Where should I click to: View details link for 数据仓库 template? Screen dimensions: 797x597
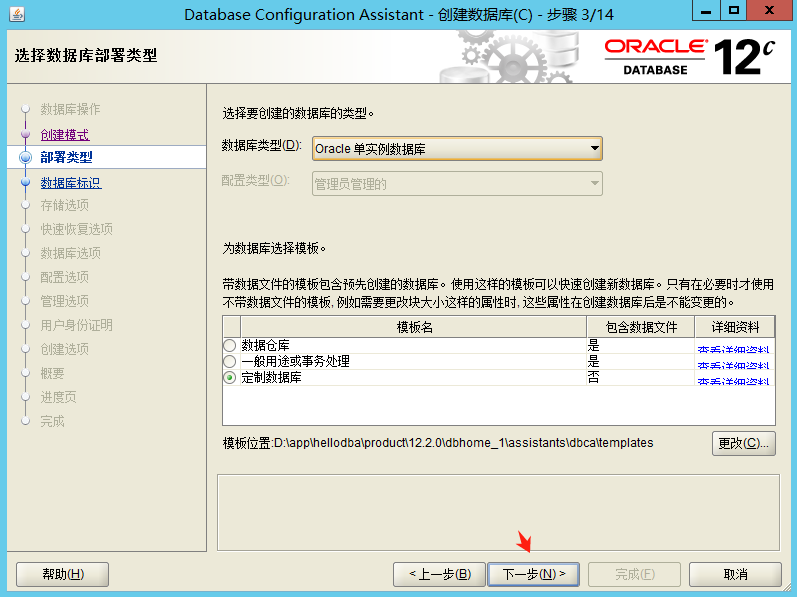click(733, 349)
